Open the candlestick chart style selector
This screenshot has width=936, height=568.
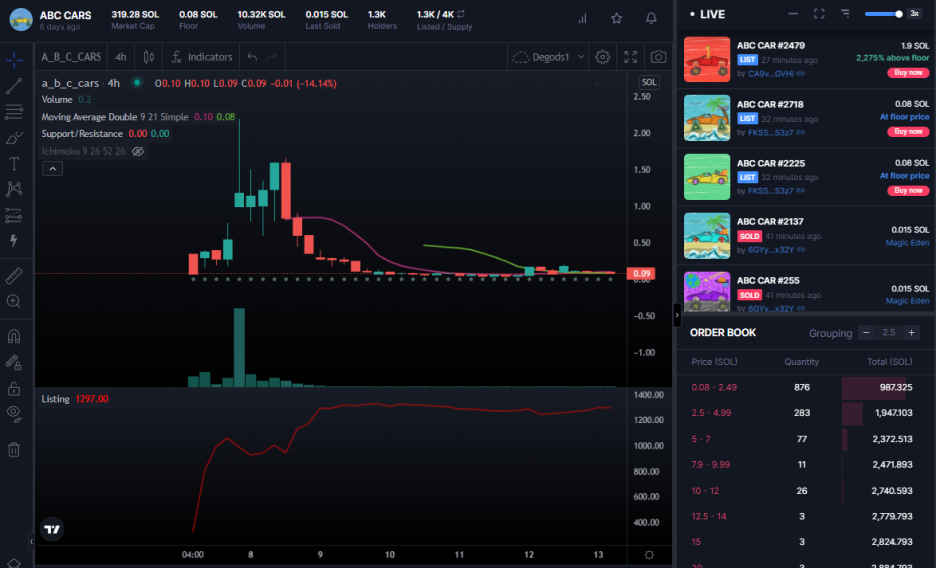[x=149, y=57]
